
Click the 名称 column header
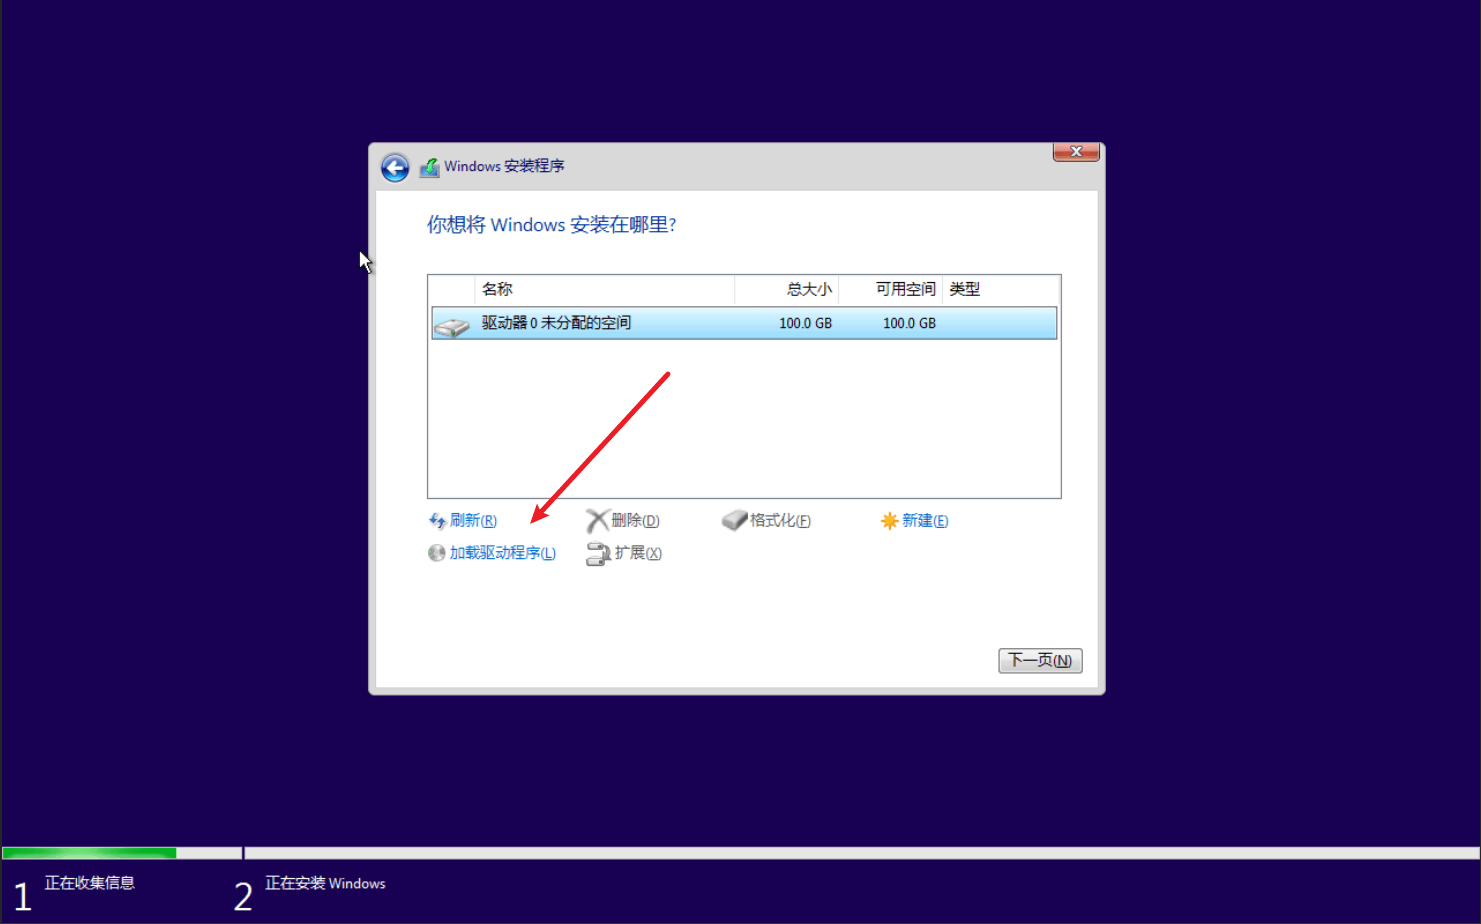tap(499, 289)
